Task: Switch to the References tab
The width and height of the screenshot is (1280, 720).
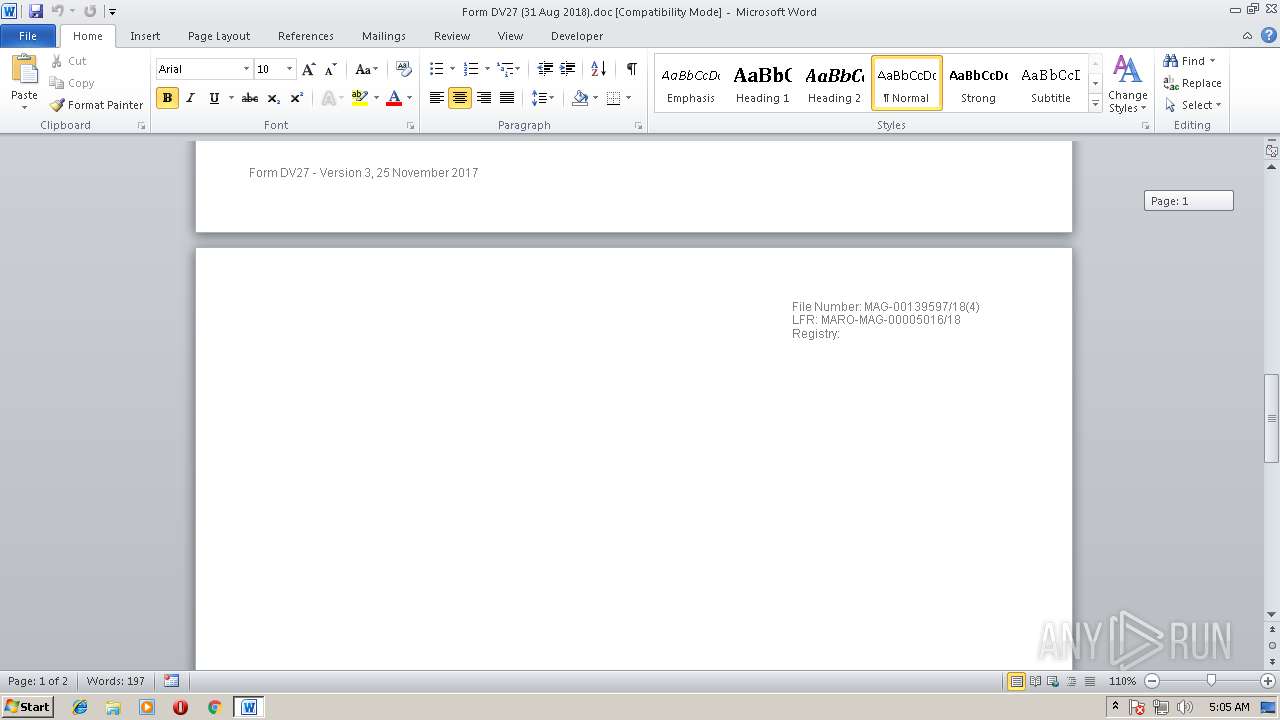Action: 306,36
